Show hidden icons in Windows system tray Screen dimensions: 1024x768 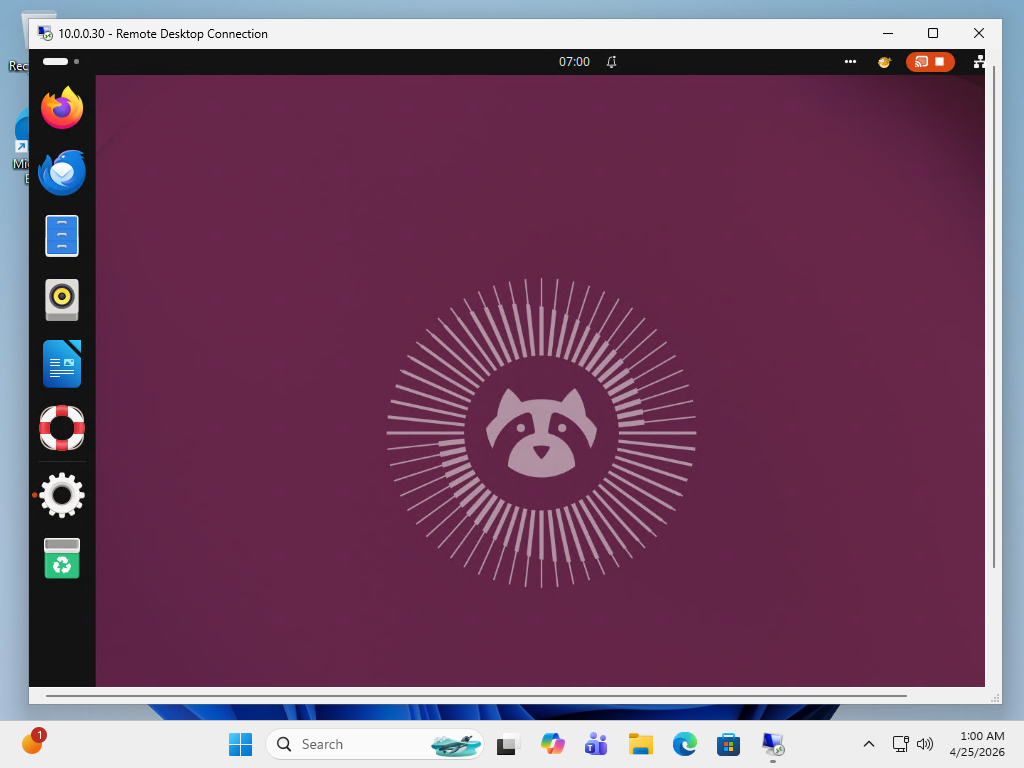868,744
